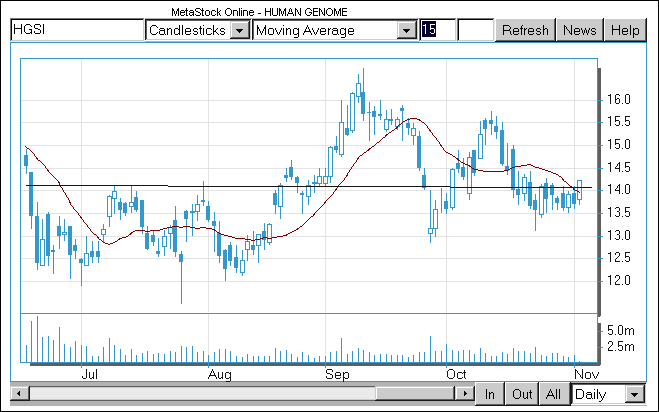Click the HGSI ticker symbol field

(x=77, y=30)
